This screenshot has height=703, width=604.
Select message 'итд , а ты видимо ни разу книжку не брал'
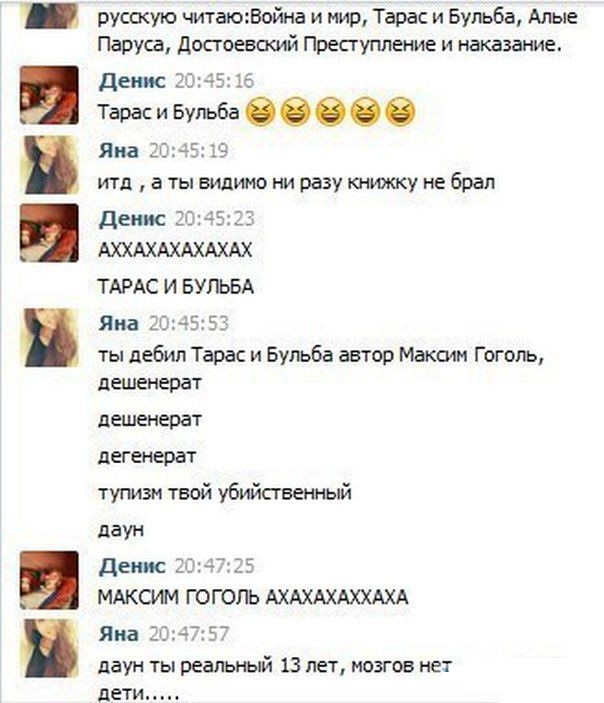point(296,182)
